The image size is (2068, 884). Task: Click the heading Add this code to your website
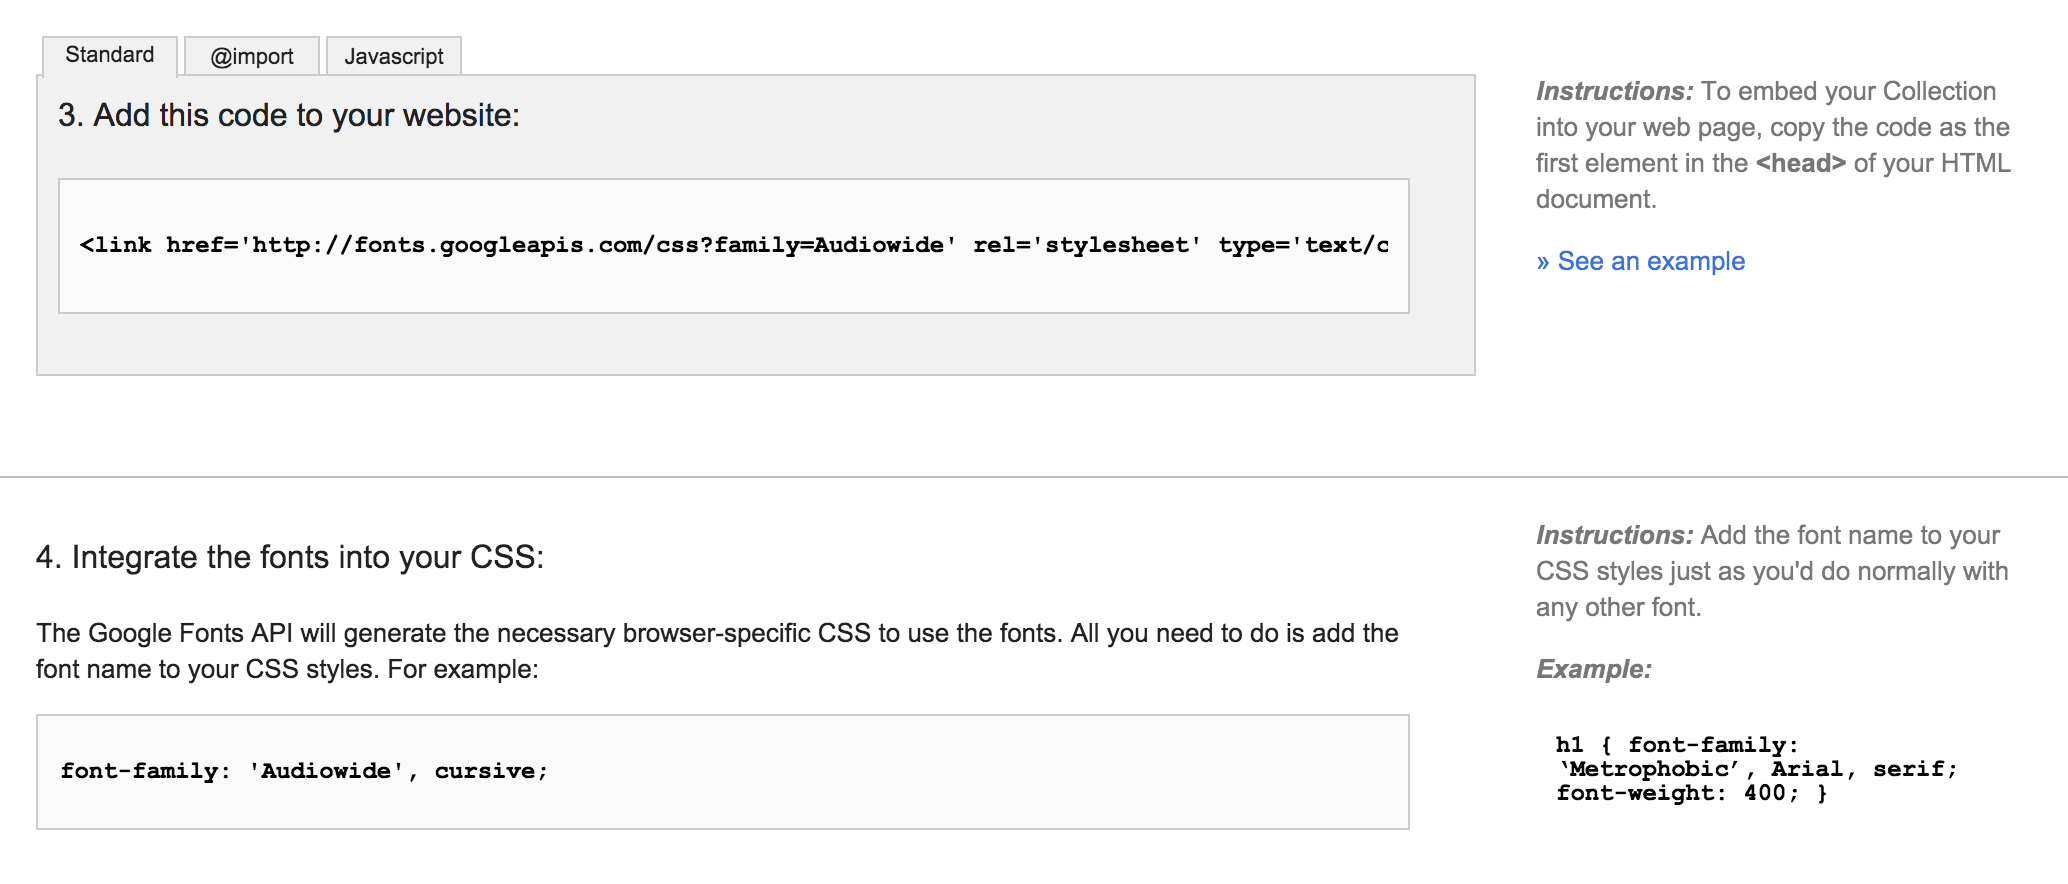289,116
